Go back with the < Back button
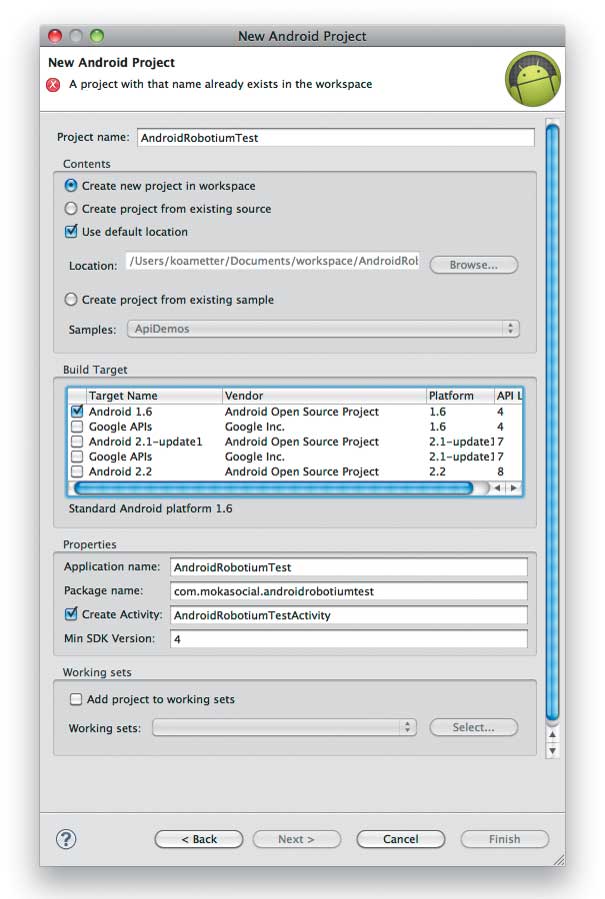 coord(199,839)
